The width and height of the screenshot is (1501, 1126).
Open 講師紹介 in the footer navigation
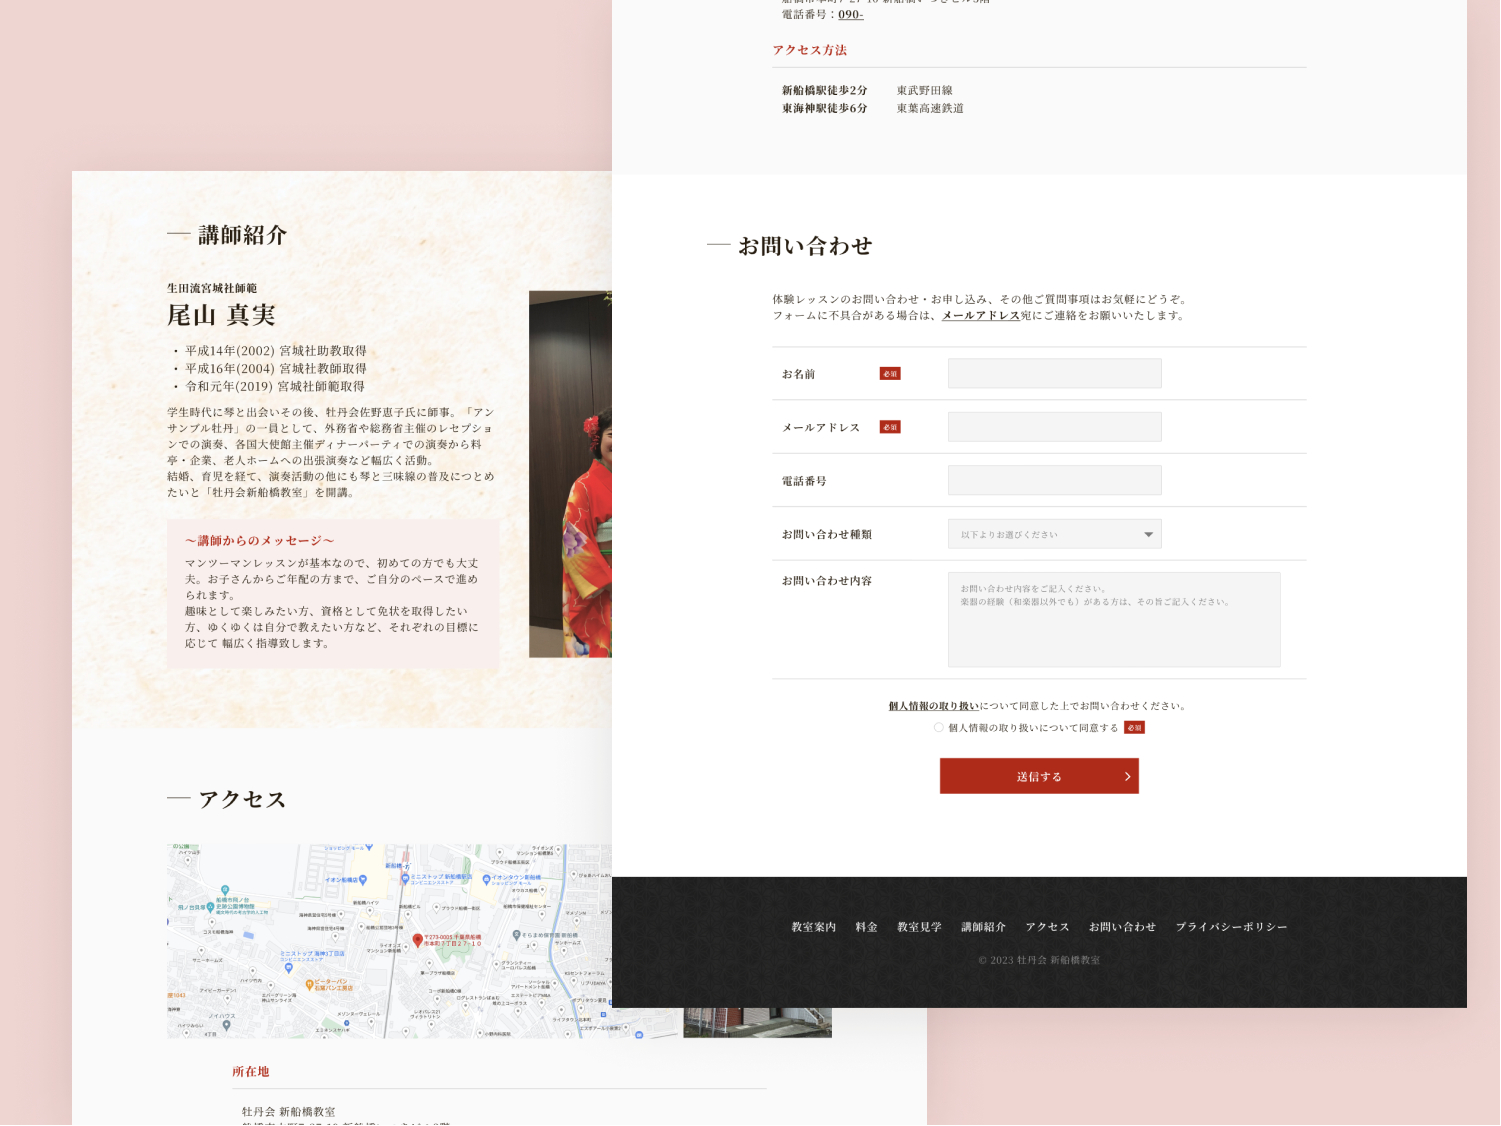(x=983, y=927)
